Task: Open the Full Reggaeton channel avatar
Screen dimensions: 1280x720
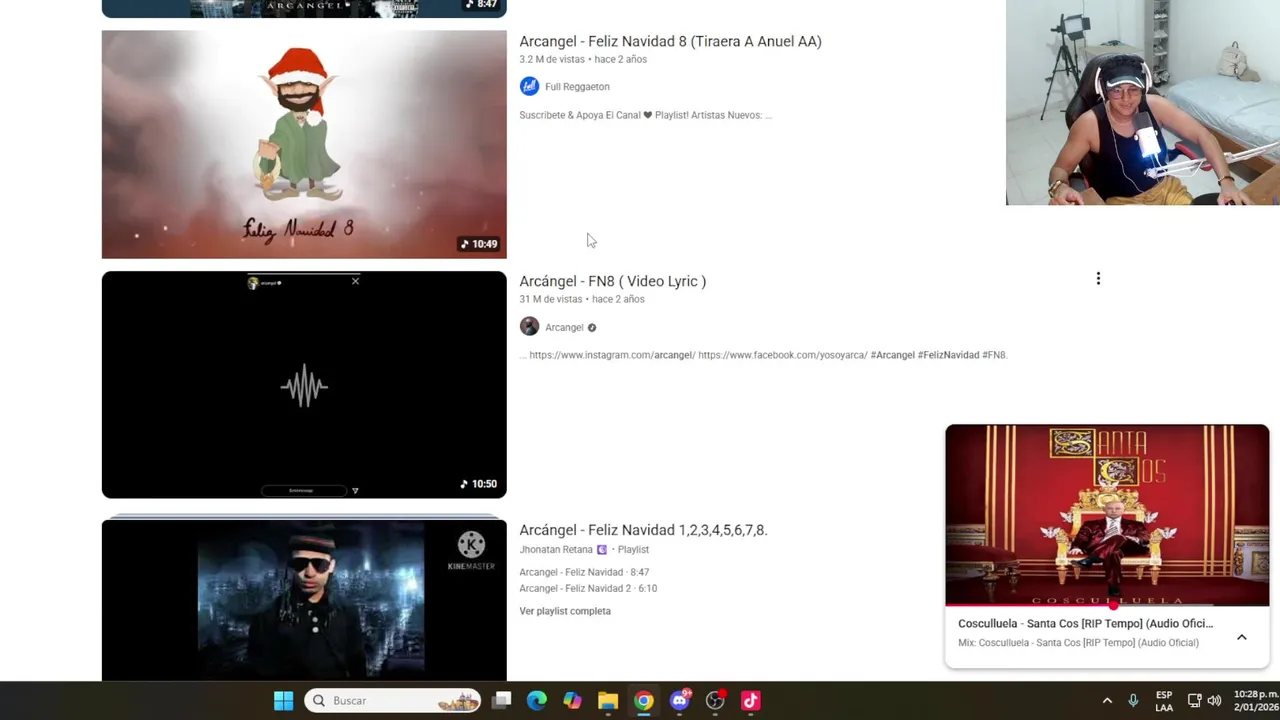Action: pos(529,86)
